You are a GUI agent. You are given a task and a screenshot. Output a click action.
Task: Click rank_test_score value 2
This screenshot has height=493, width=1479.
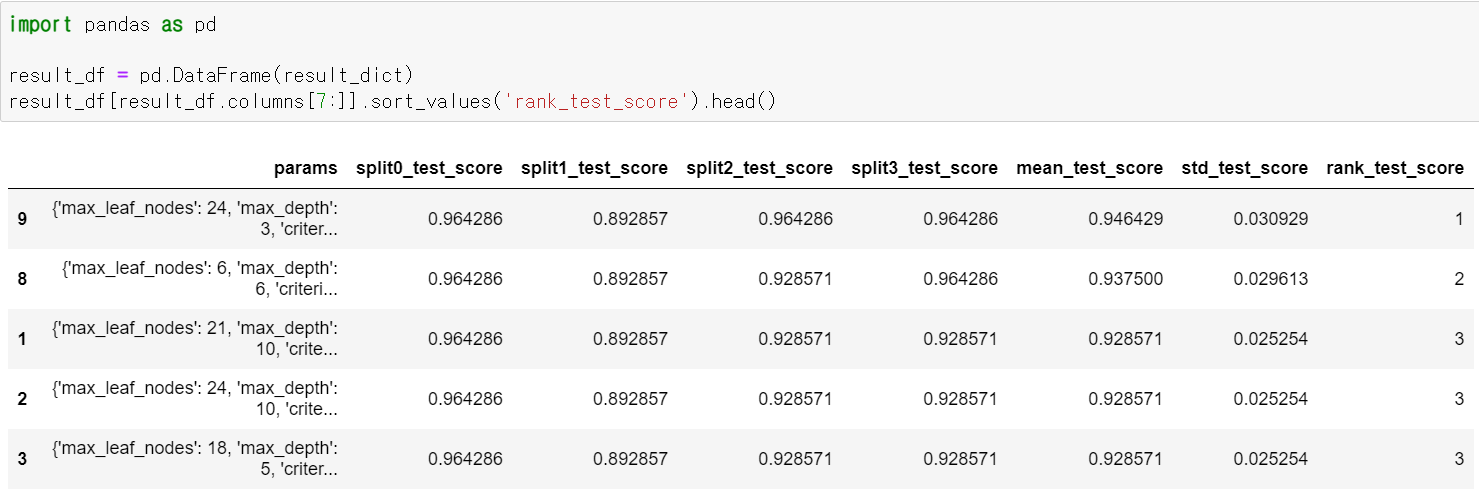1459,278
